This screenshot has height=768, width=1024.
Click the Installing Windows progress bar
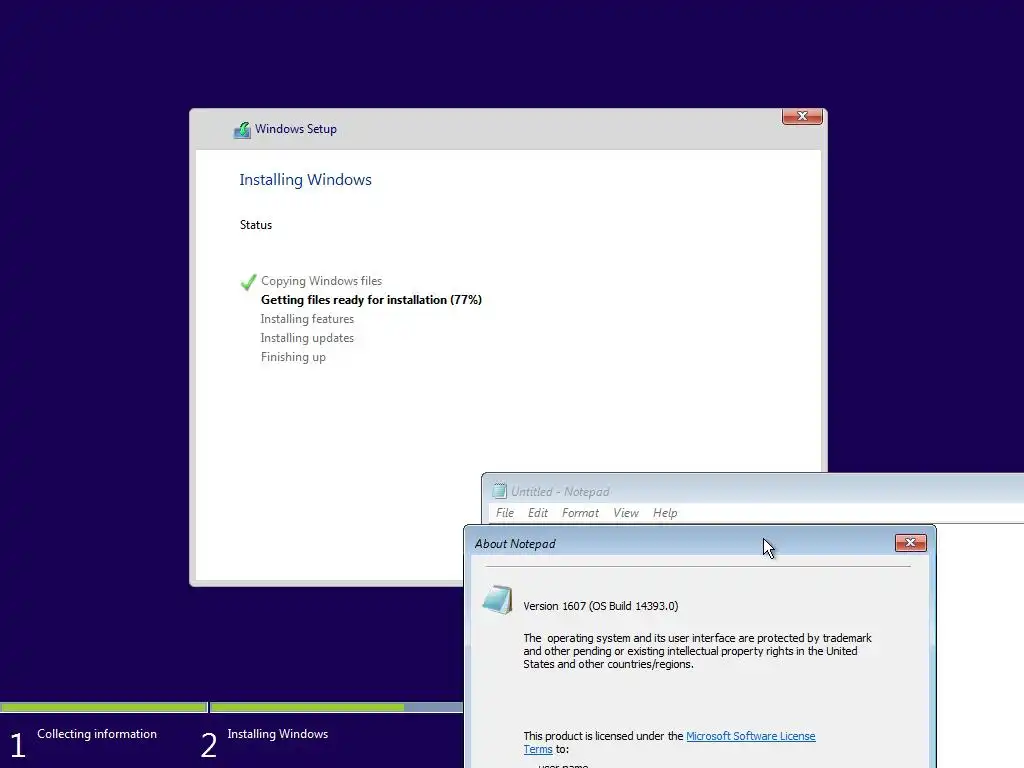point(336,707)
